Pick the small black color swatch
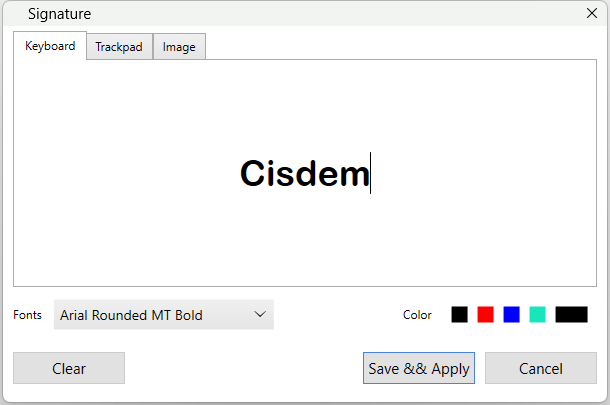610x405 pixels. pyautogui.click(x=459, y=315)
